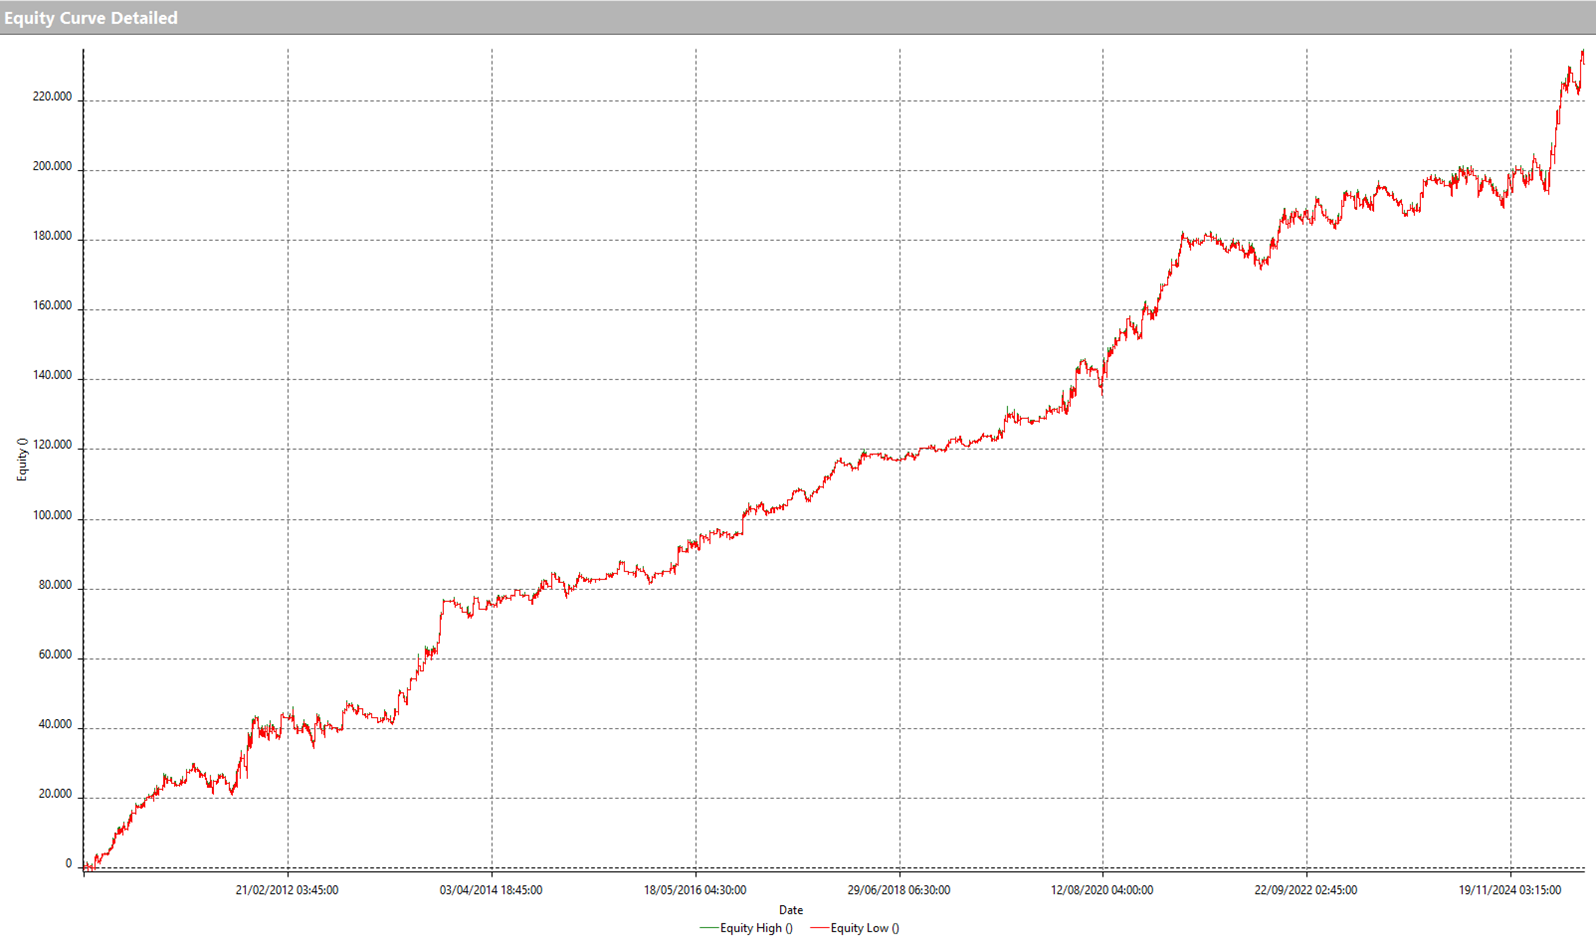Click the green Equity High legend line
This screenshot has height=939, width=1596.
[x=709, y=928]
